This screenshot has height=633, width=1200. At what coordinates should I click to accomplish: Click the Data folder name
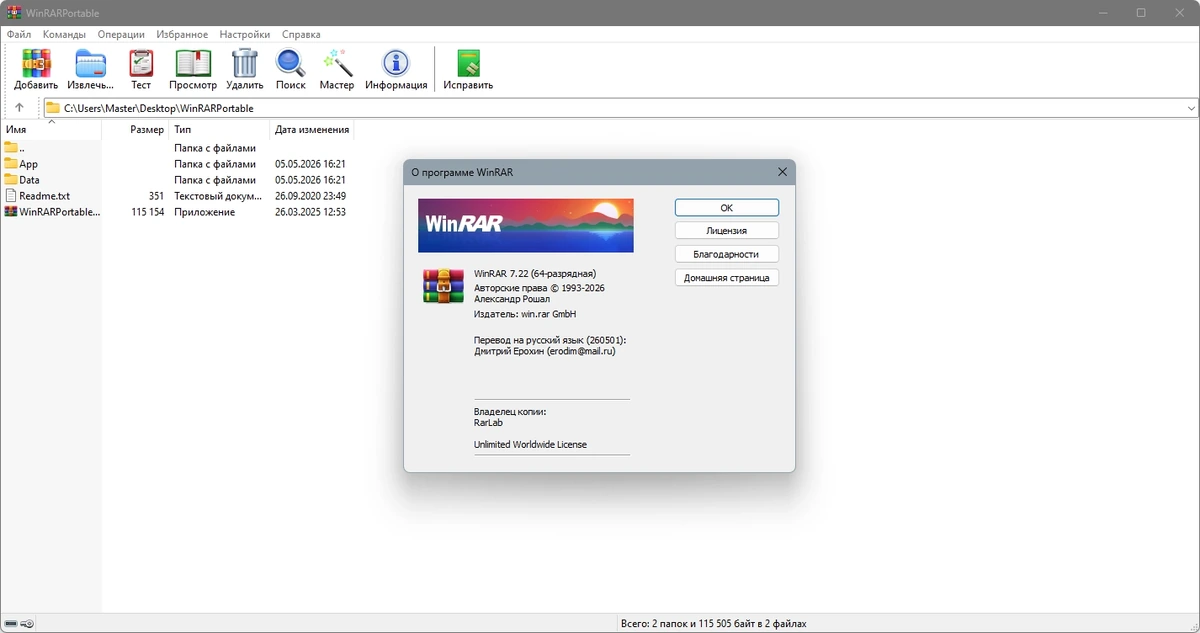pos(30,180)
